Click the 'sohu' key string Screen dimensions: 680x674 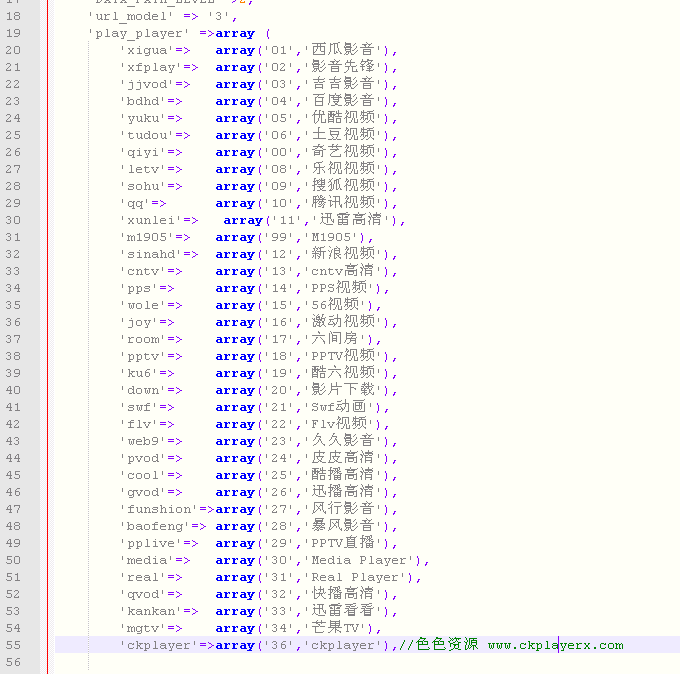[x=143, y=186]
